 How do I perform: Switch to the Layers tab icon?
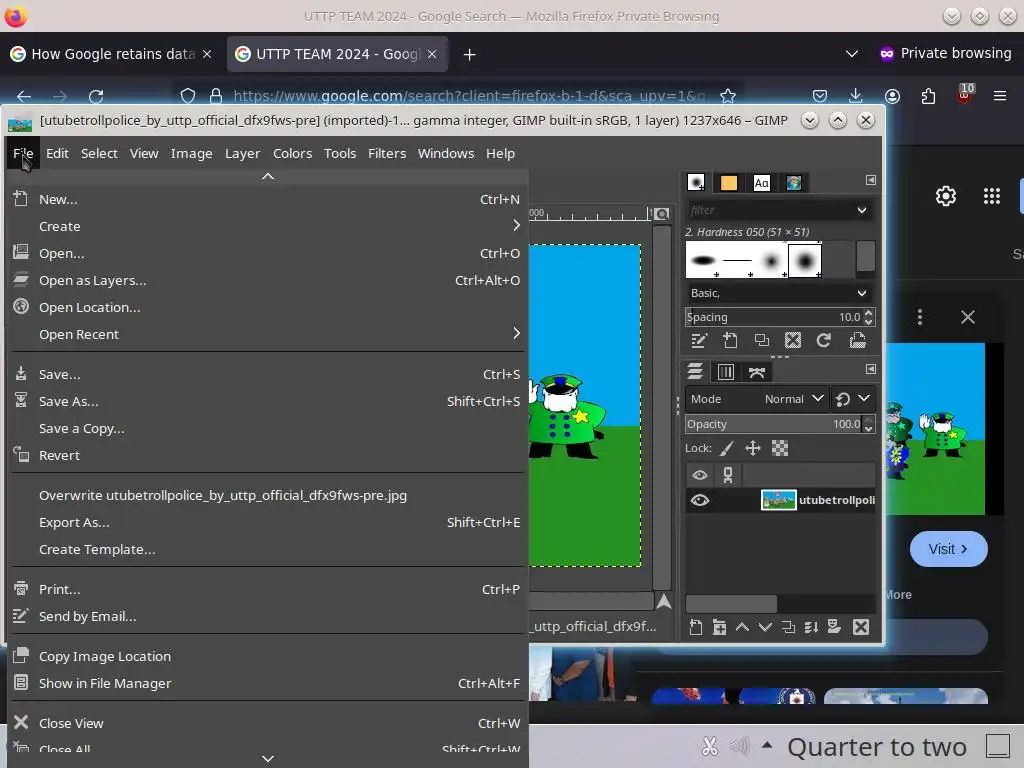[695, 372]
